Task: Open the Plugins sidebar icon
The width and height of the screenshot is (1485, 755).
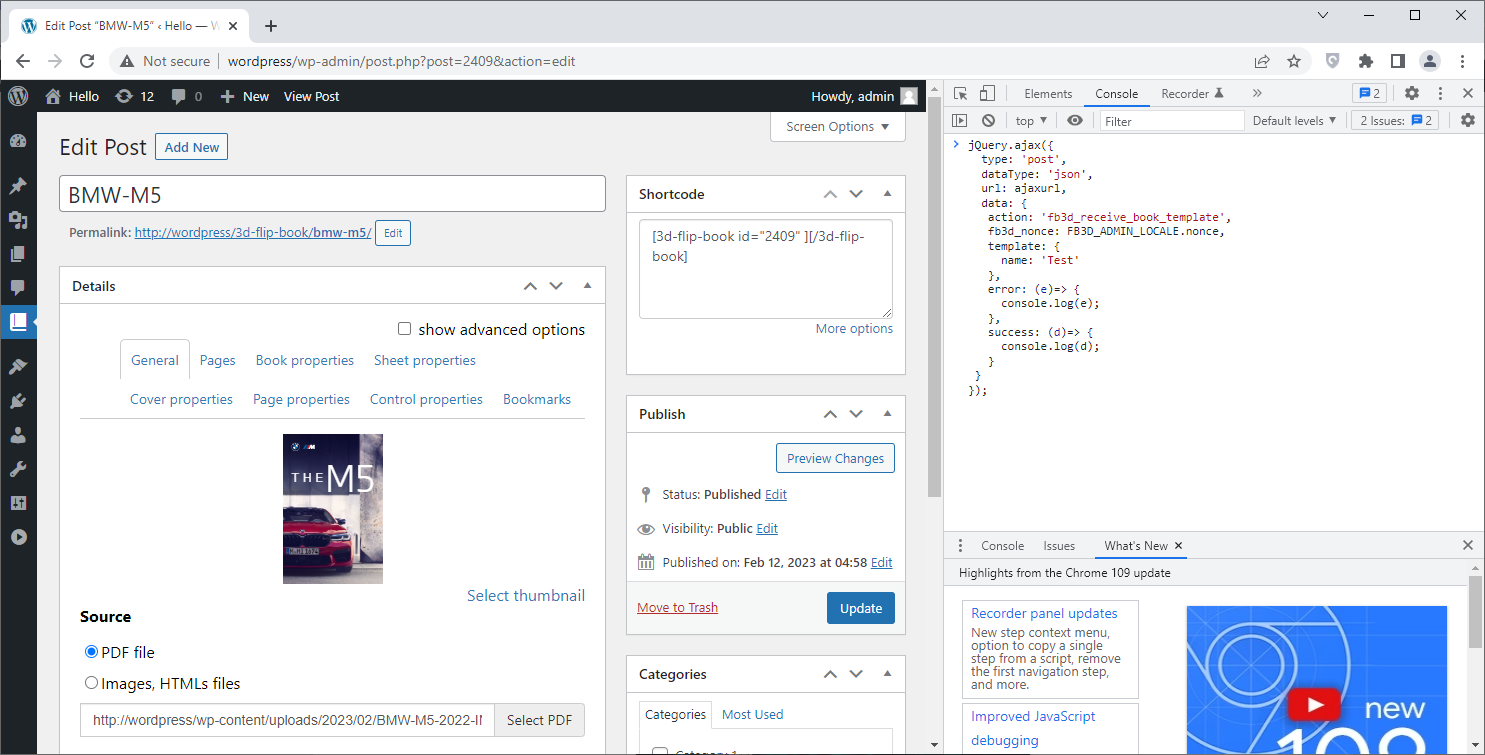Action: coord(18,401)
